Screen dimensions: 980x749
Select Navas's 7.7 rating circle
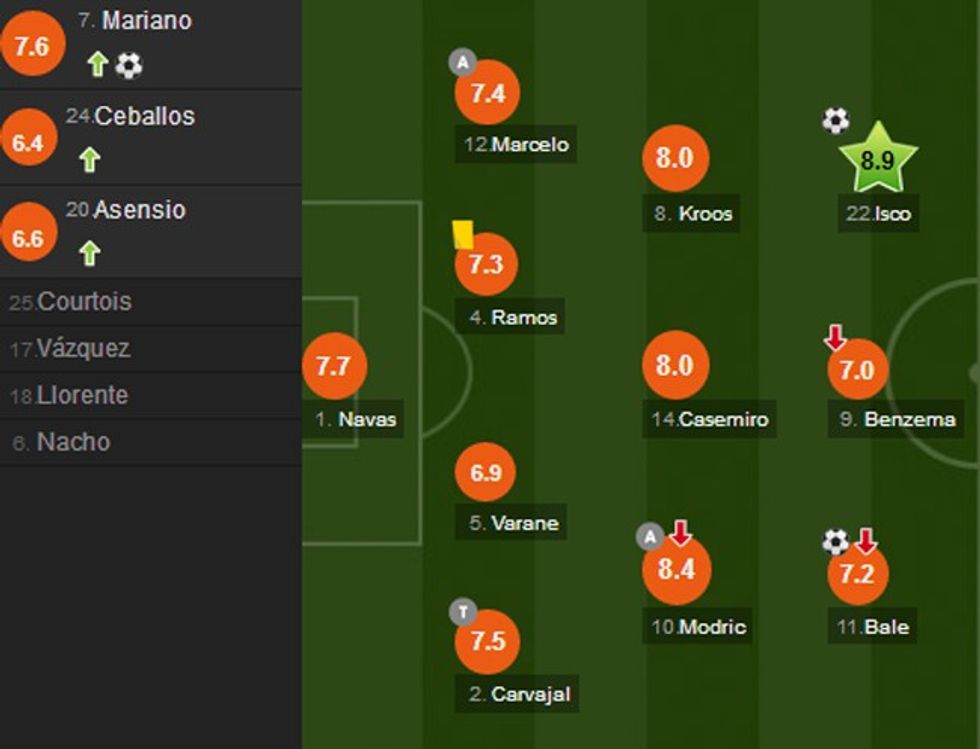[333, 366]
